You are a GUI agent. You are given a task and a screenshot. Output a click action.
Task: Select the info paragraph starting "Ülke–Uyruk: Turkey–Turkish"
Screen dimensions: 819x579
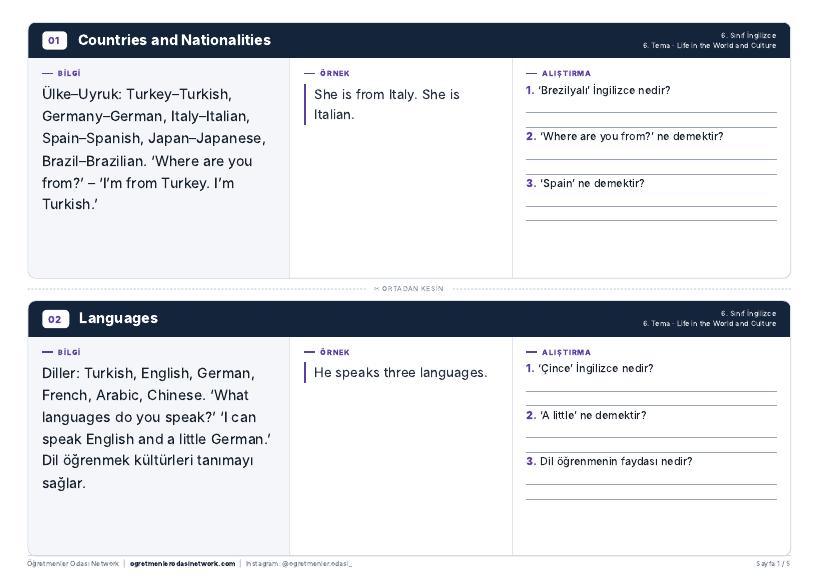click(154, 149)
